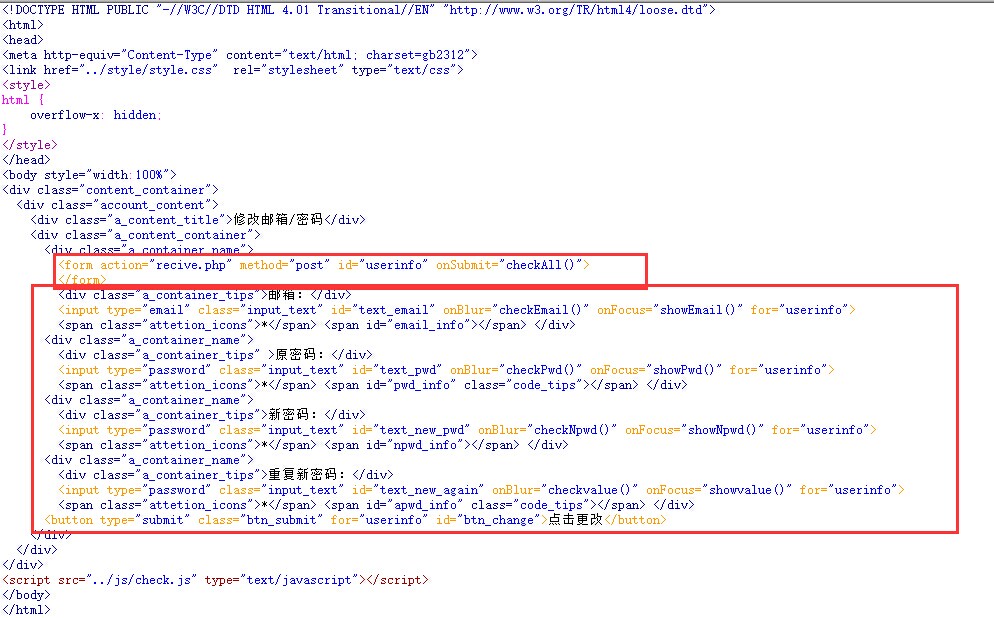Click the script src="../js/check.js" line
The image size is (994, 618).
tap(215, 580)
